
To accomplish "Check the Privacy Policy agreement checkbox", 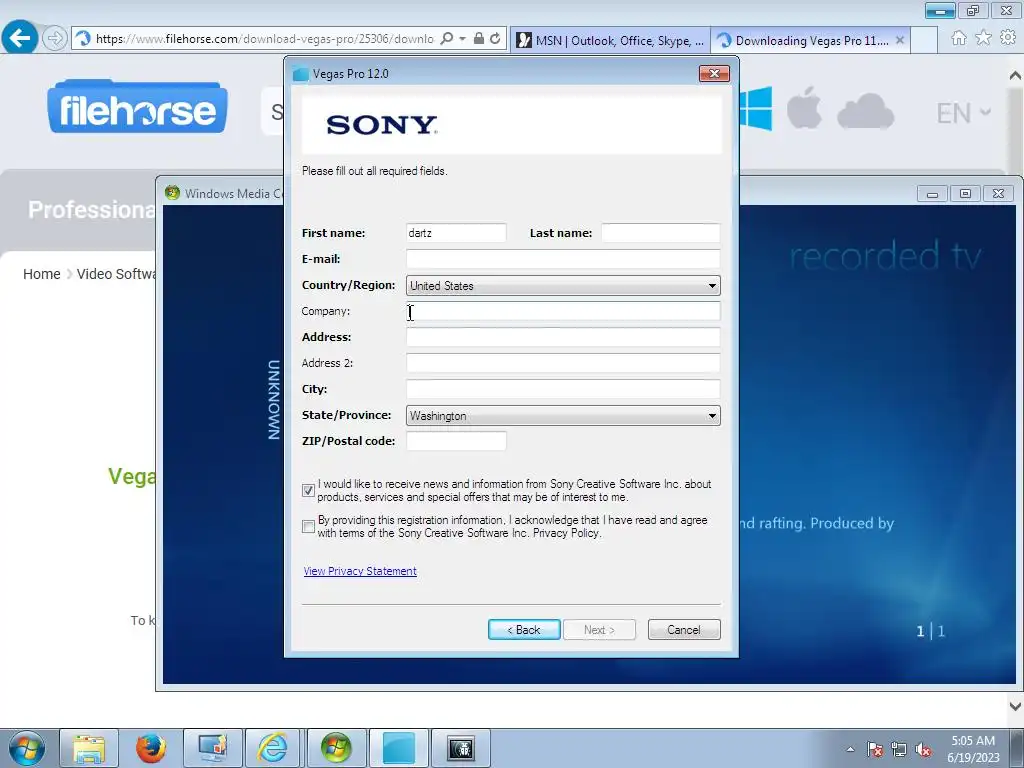I will pyautogui.click(x=308, y=526).
